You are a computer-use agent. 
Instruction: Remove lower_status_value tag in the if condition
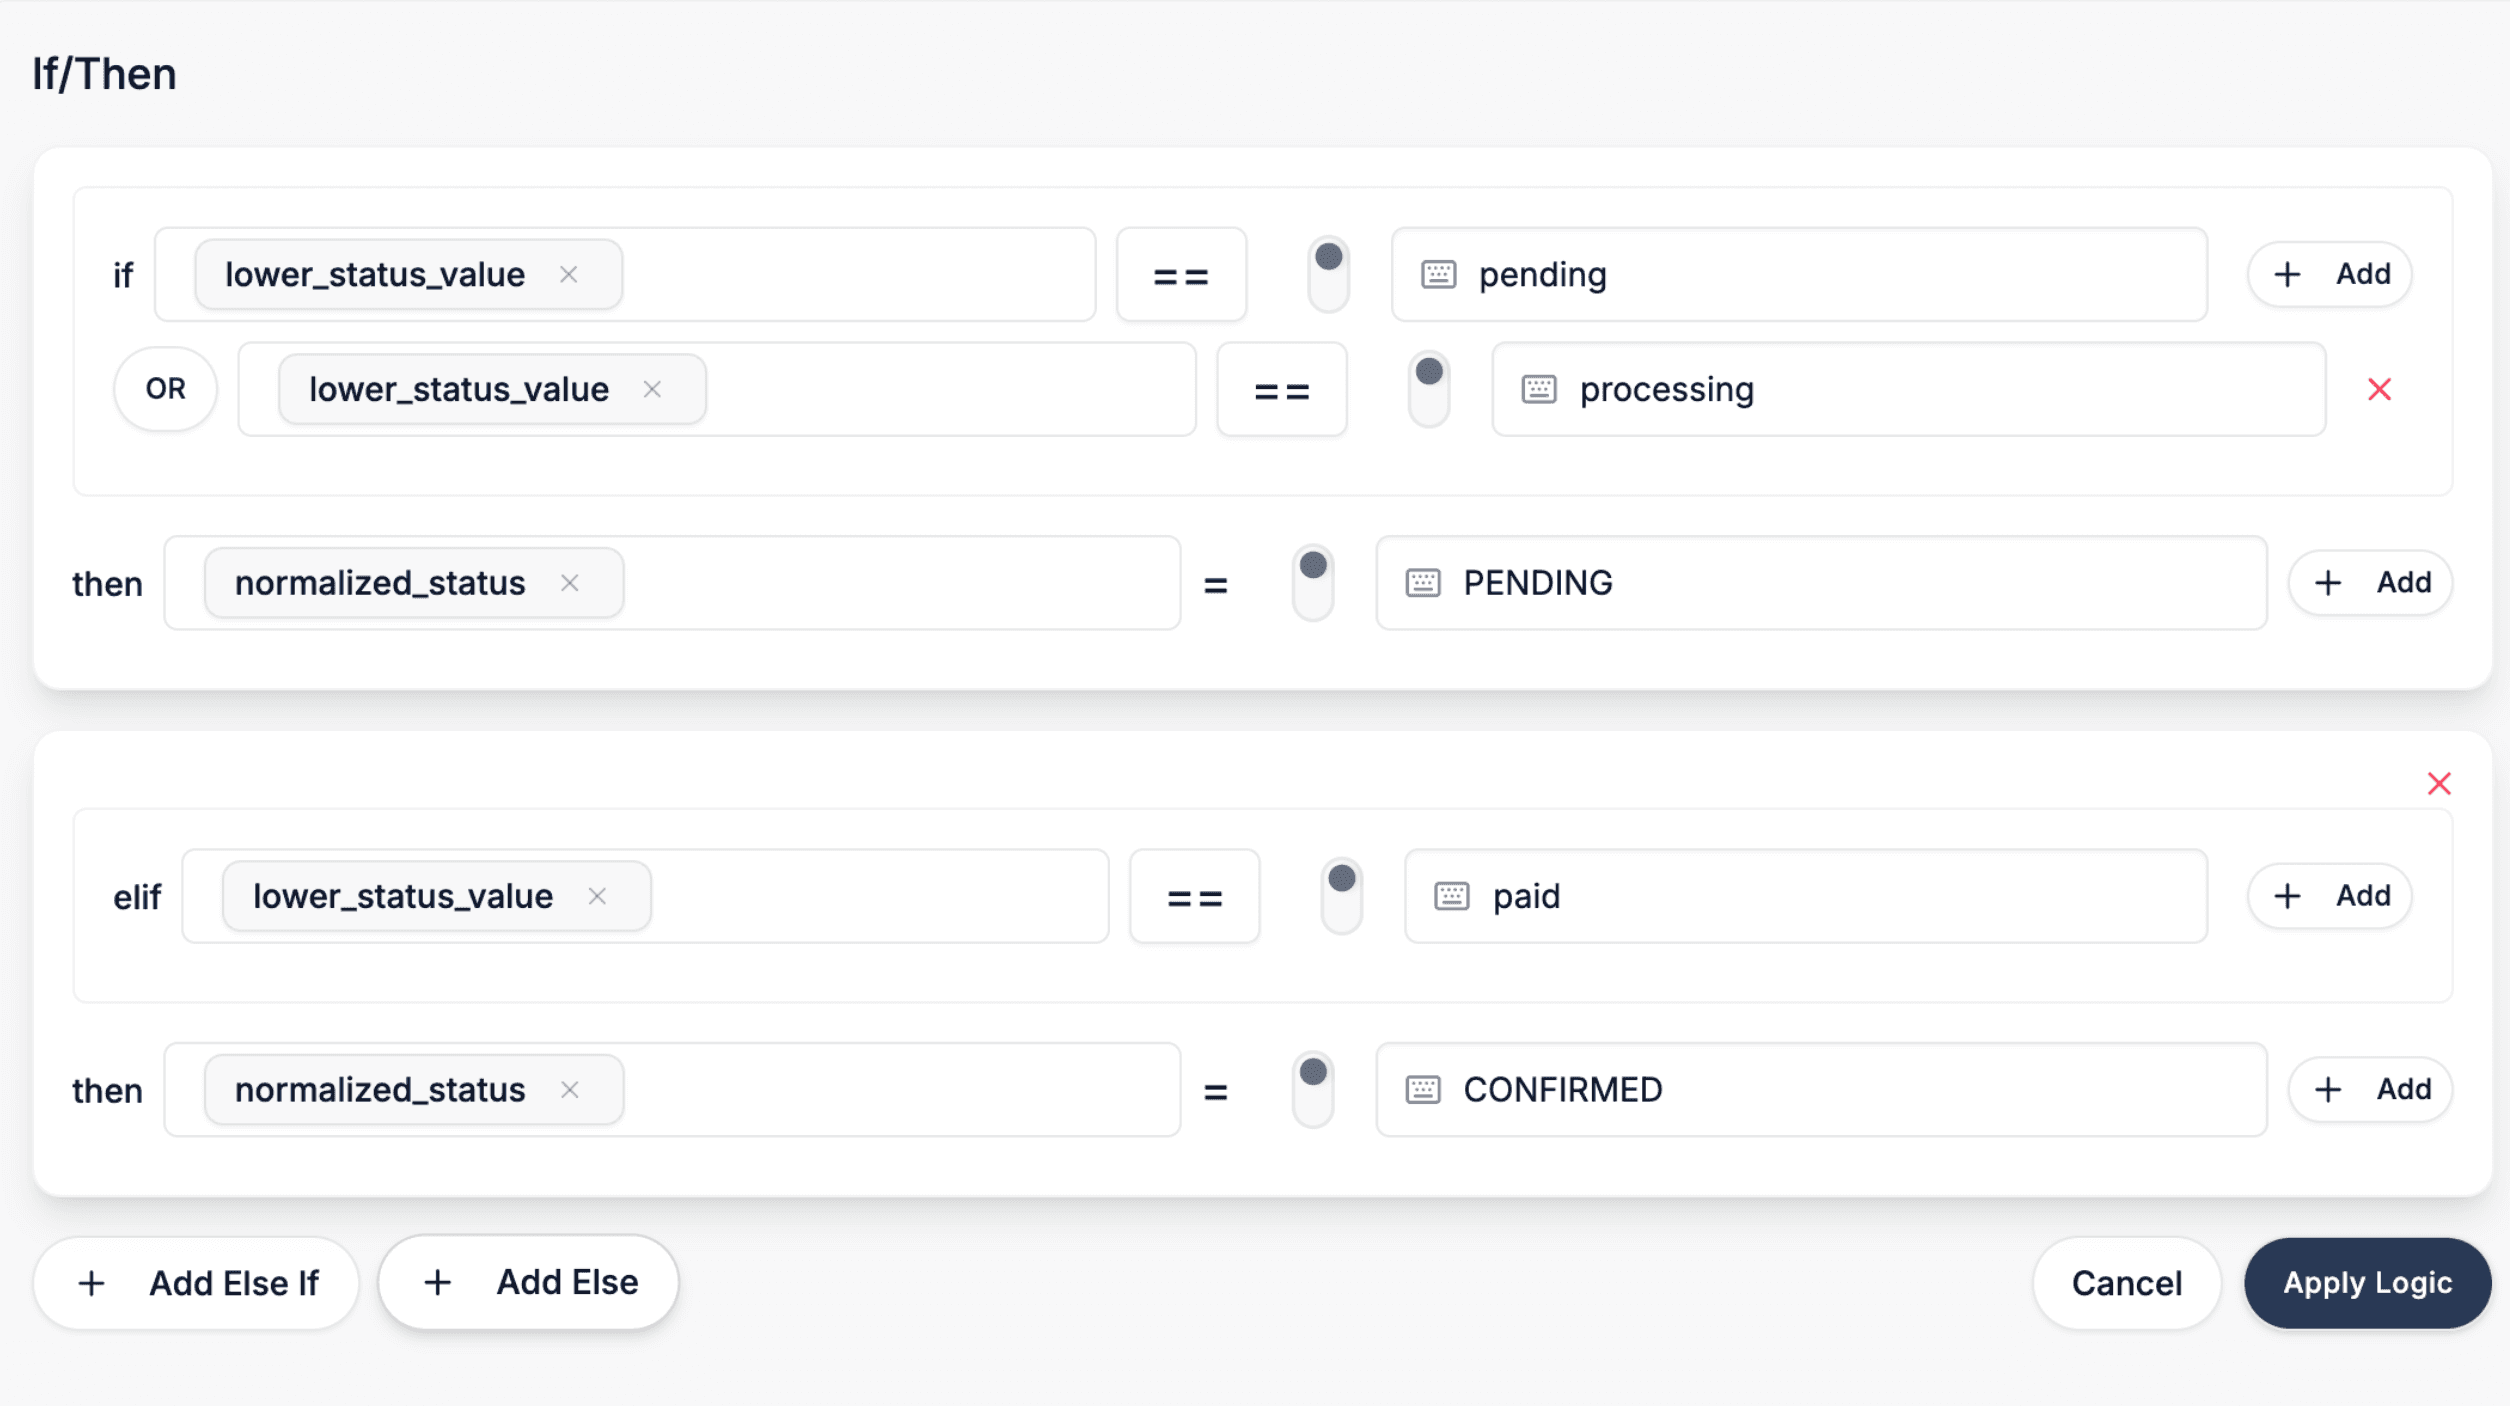click(x=568, y=274)
